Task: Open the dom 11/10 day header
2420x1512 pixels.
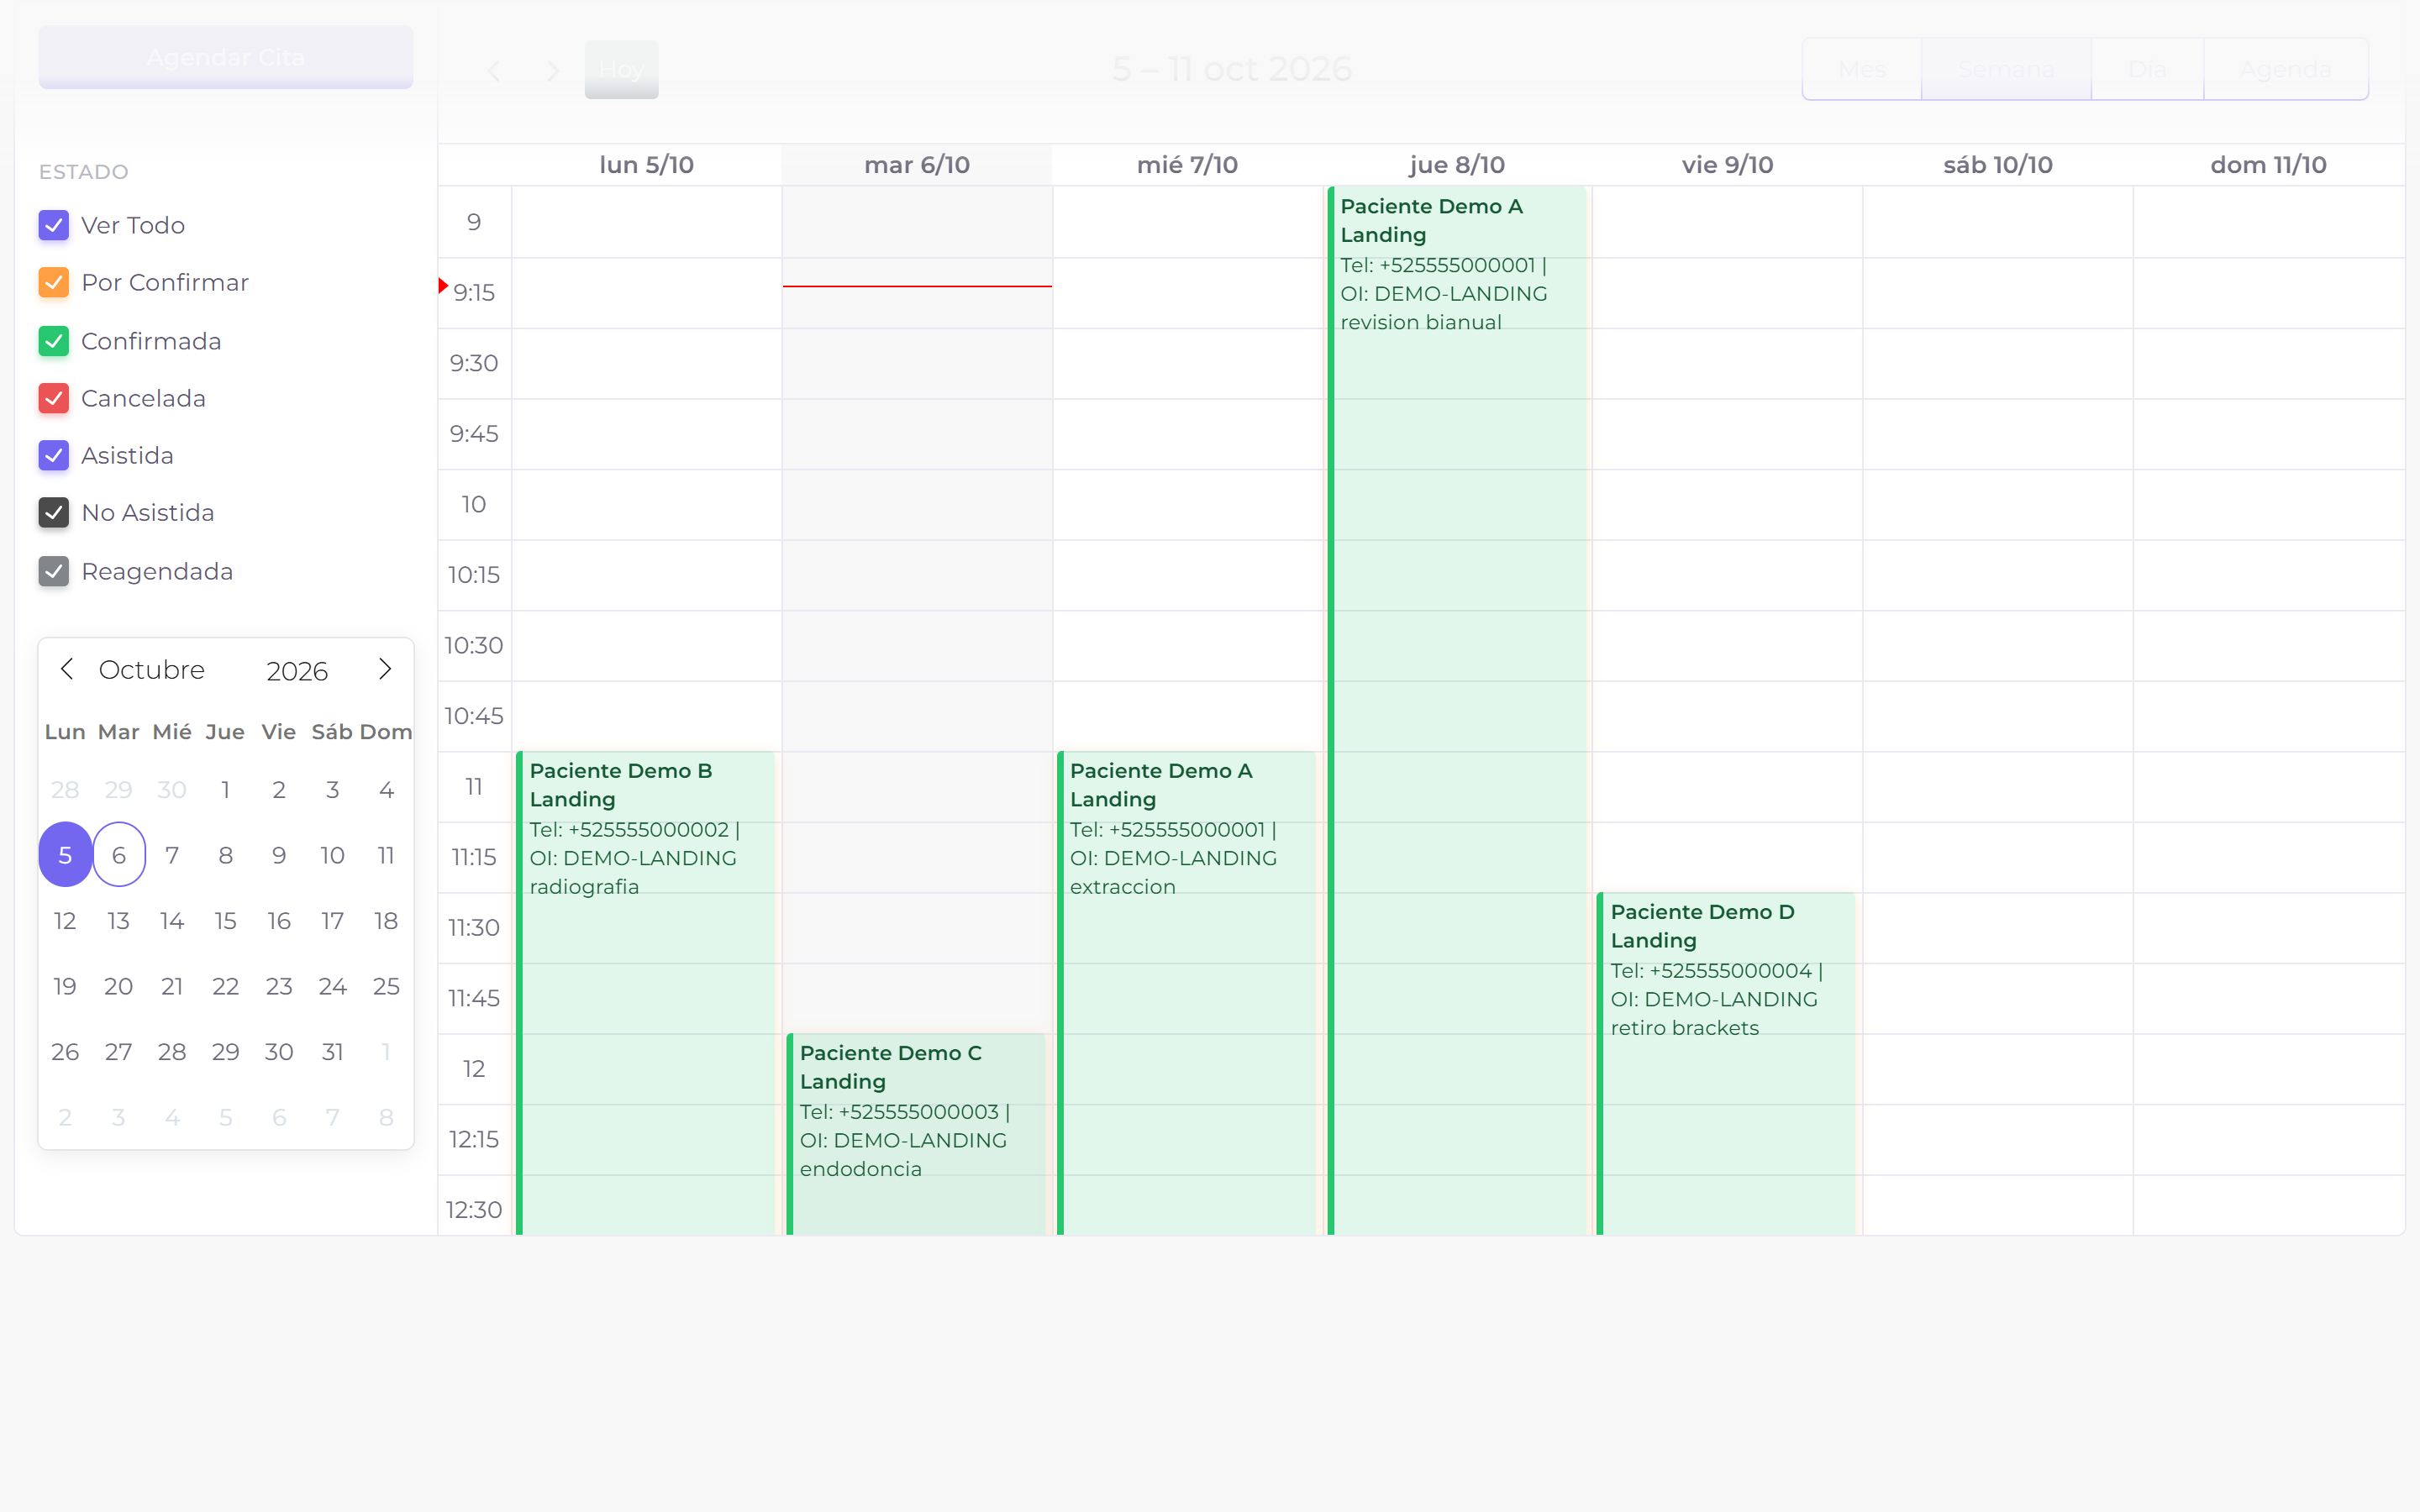Action: [x=2268, y=165]
